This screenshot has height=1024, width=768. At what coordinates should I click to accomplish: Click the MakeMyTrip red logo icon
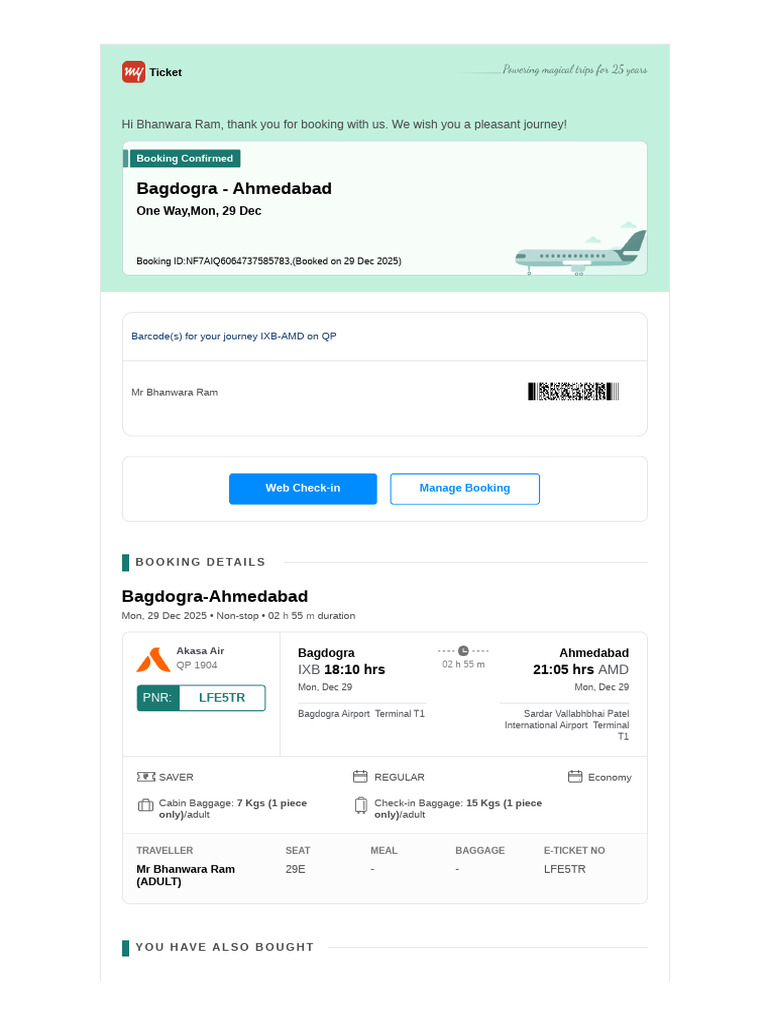point(133,72)
